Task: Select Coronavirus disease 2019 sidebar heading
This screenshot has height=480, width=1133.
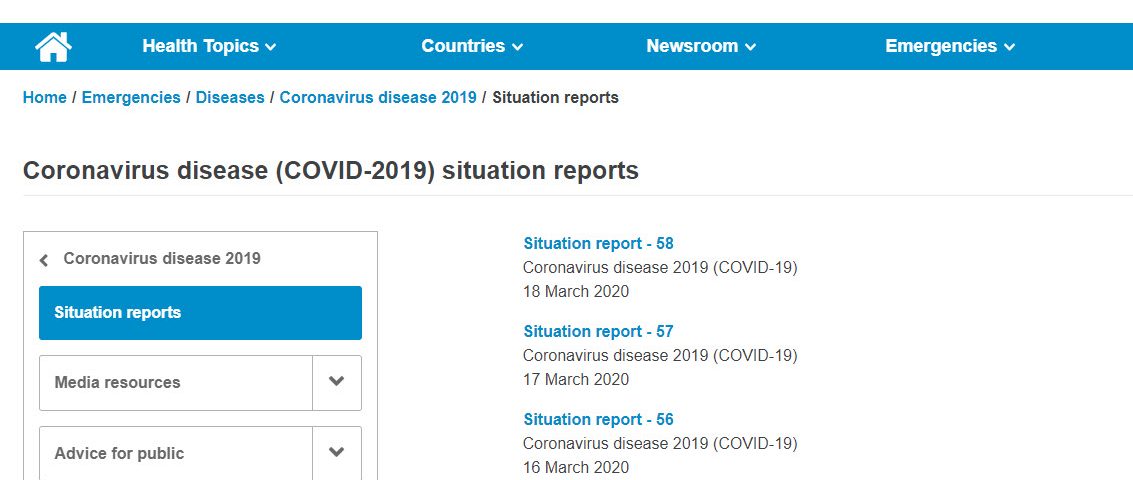Action: [162, 258]
